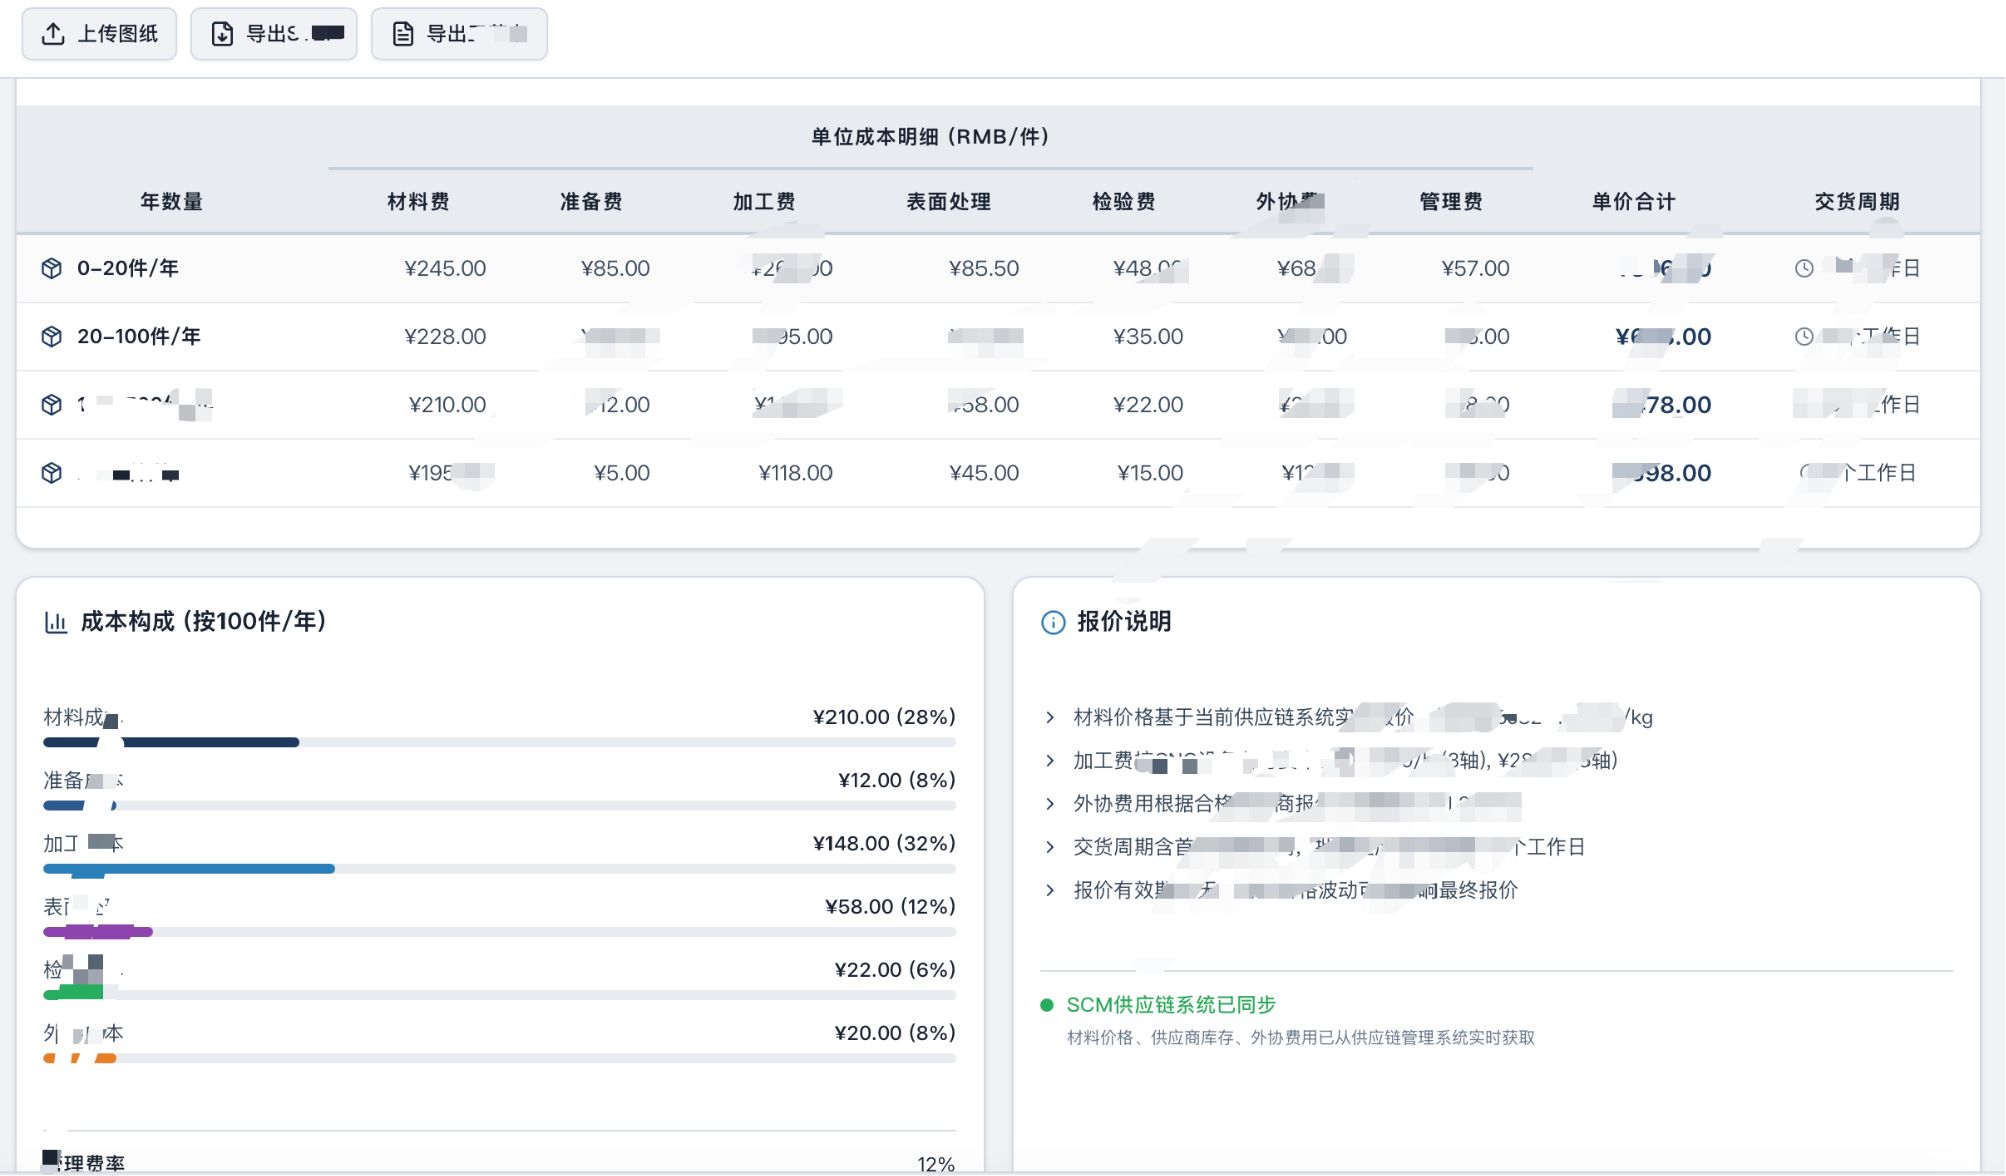The height and width of the screenshot is (1176, 2006).
Task: Click the third export button's document icon
Action: (x=403, y=34)
